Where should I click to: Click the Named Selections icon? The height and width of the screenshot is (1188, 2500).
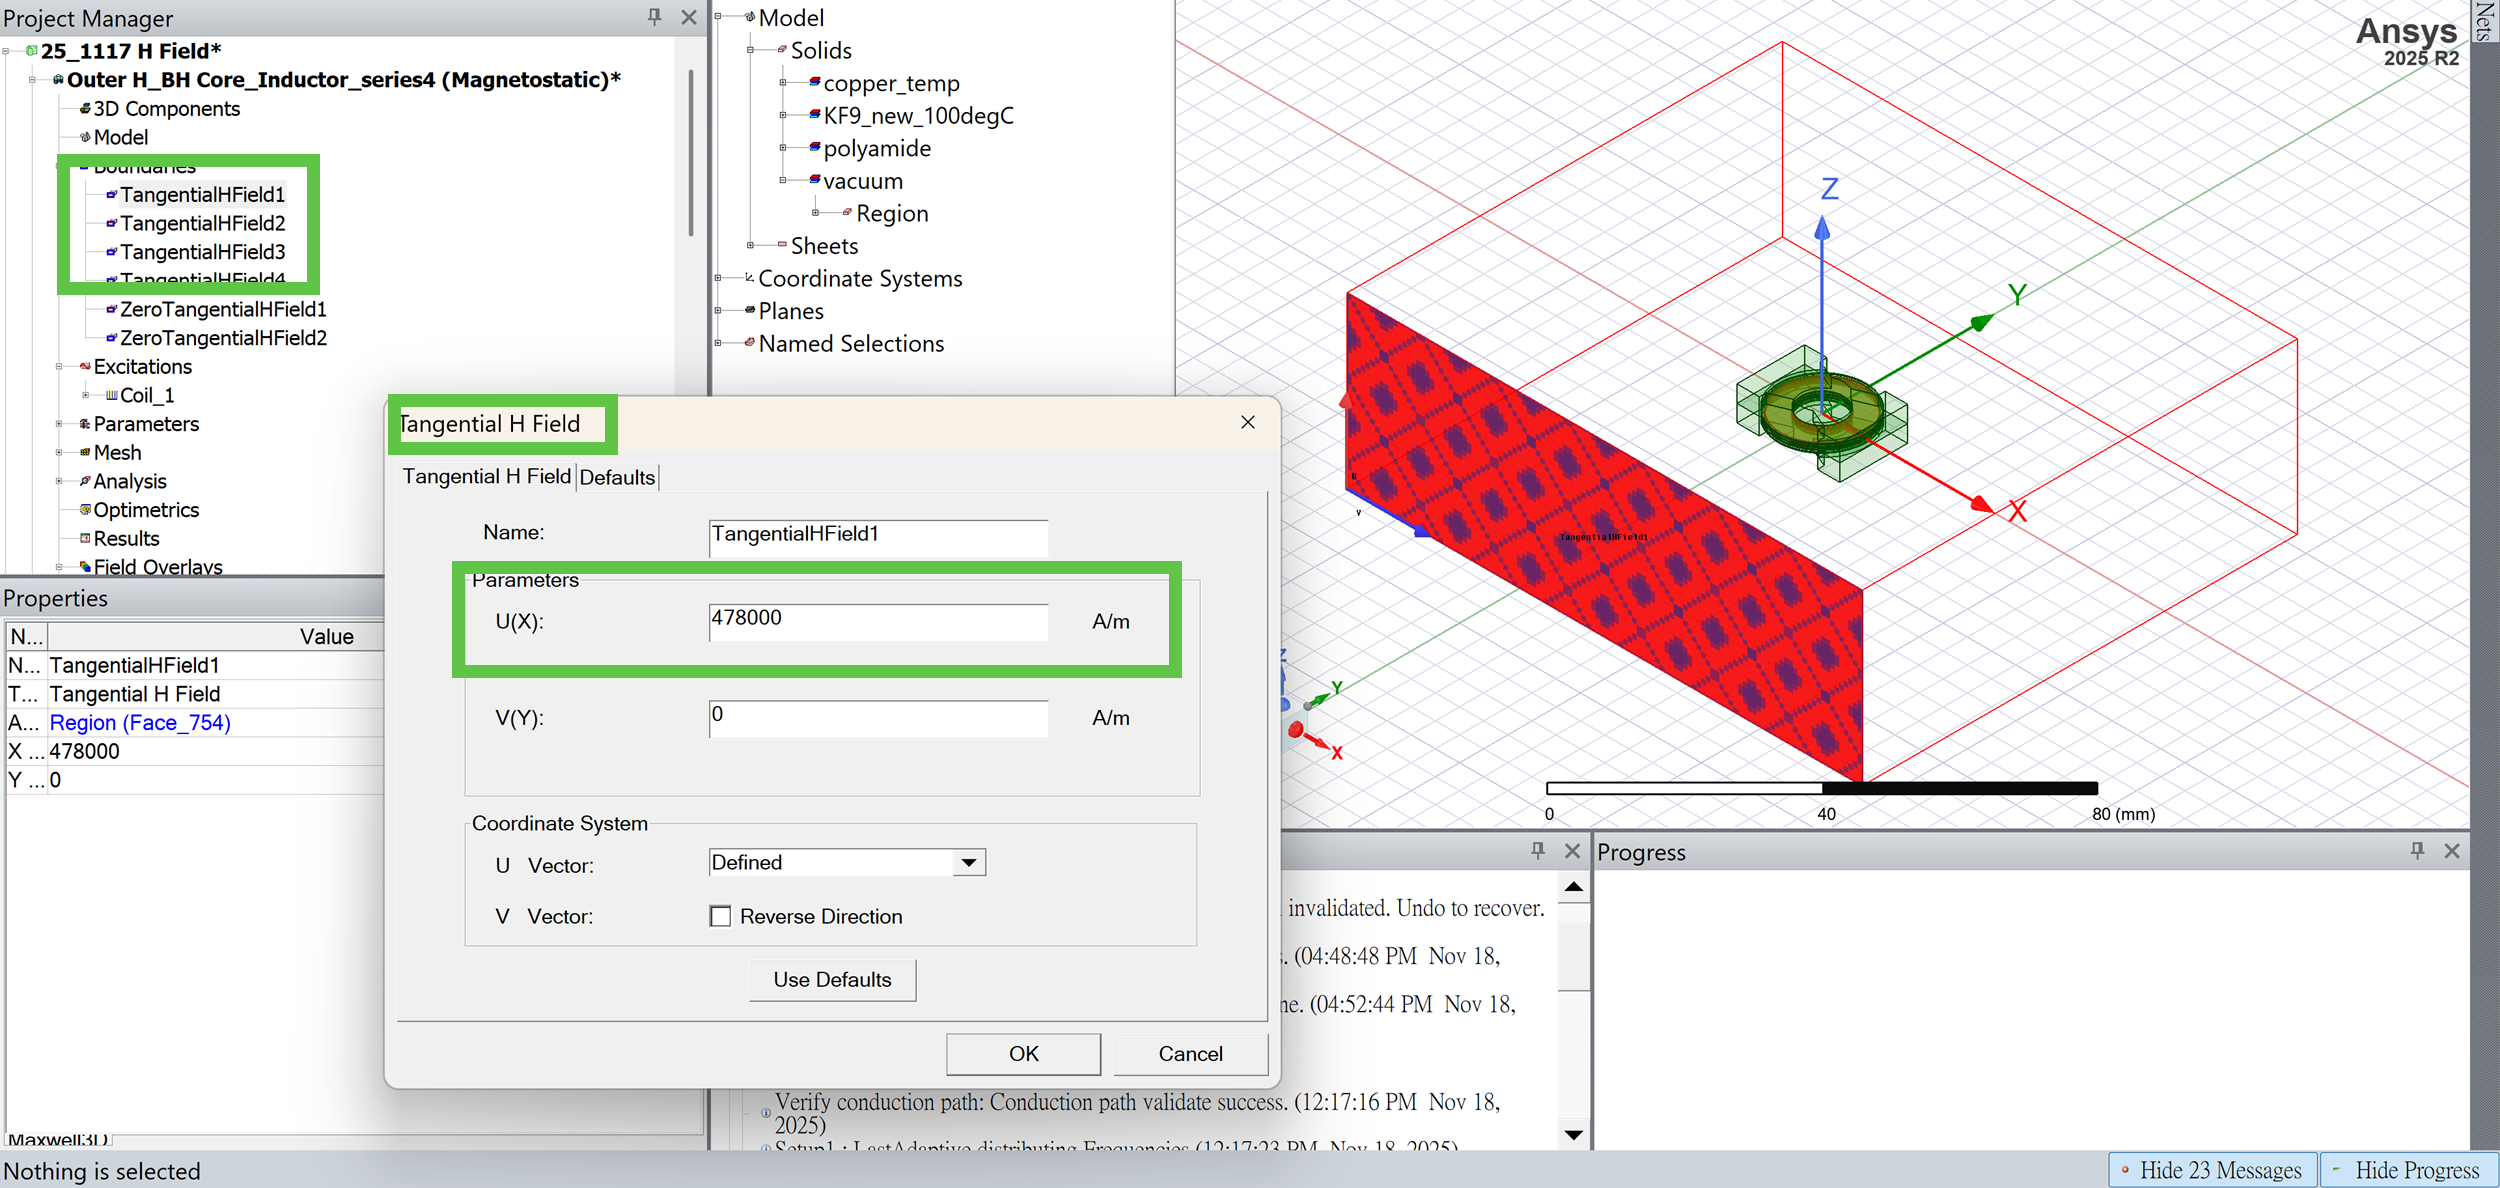coord(749,343)
